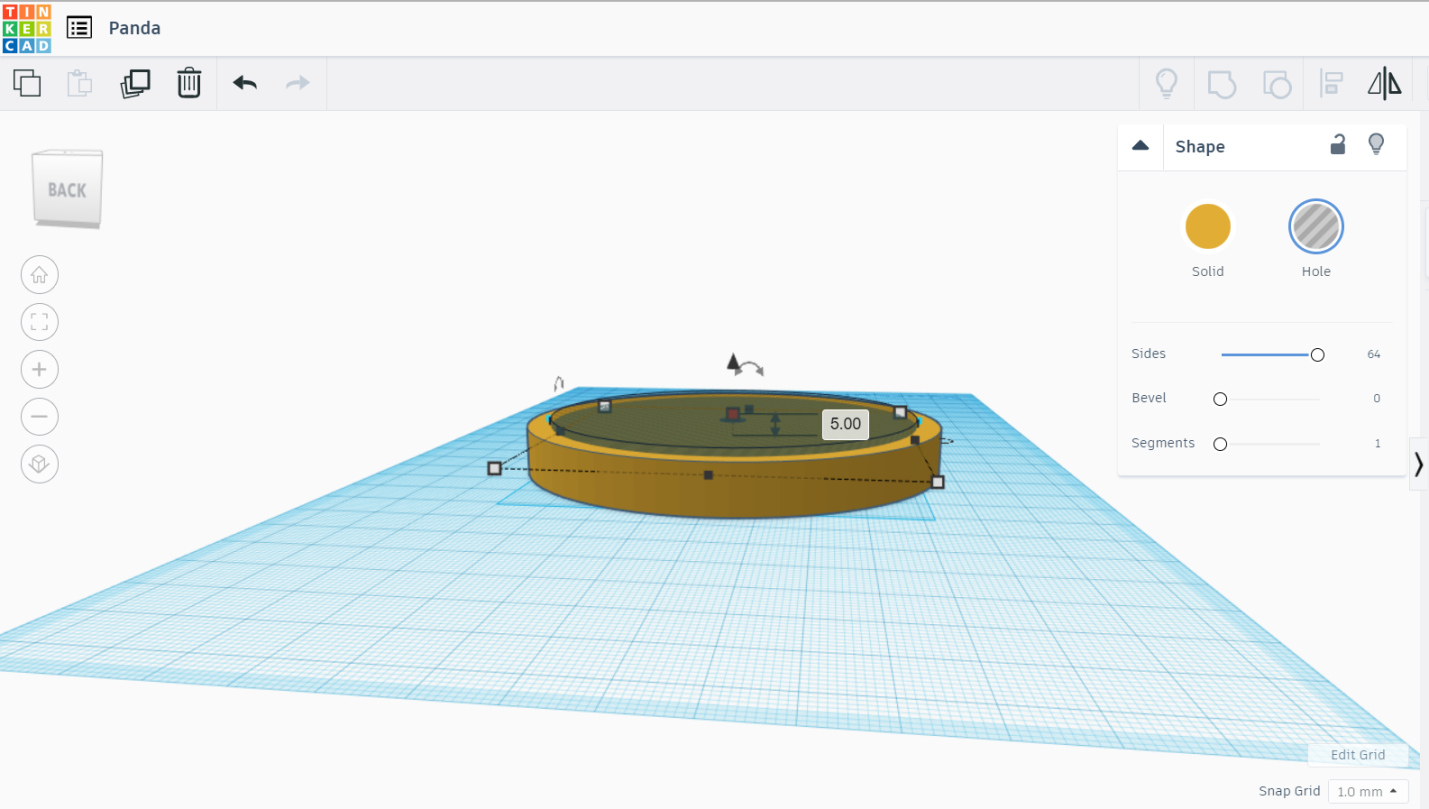Screen dimensions: 1429x809
Task: Collapse the Shape panel with arrow
Action: 1140,146
